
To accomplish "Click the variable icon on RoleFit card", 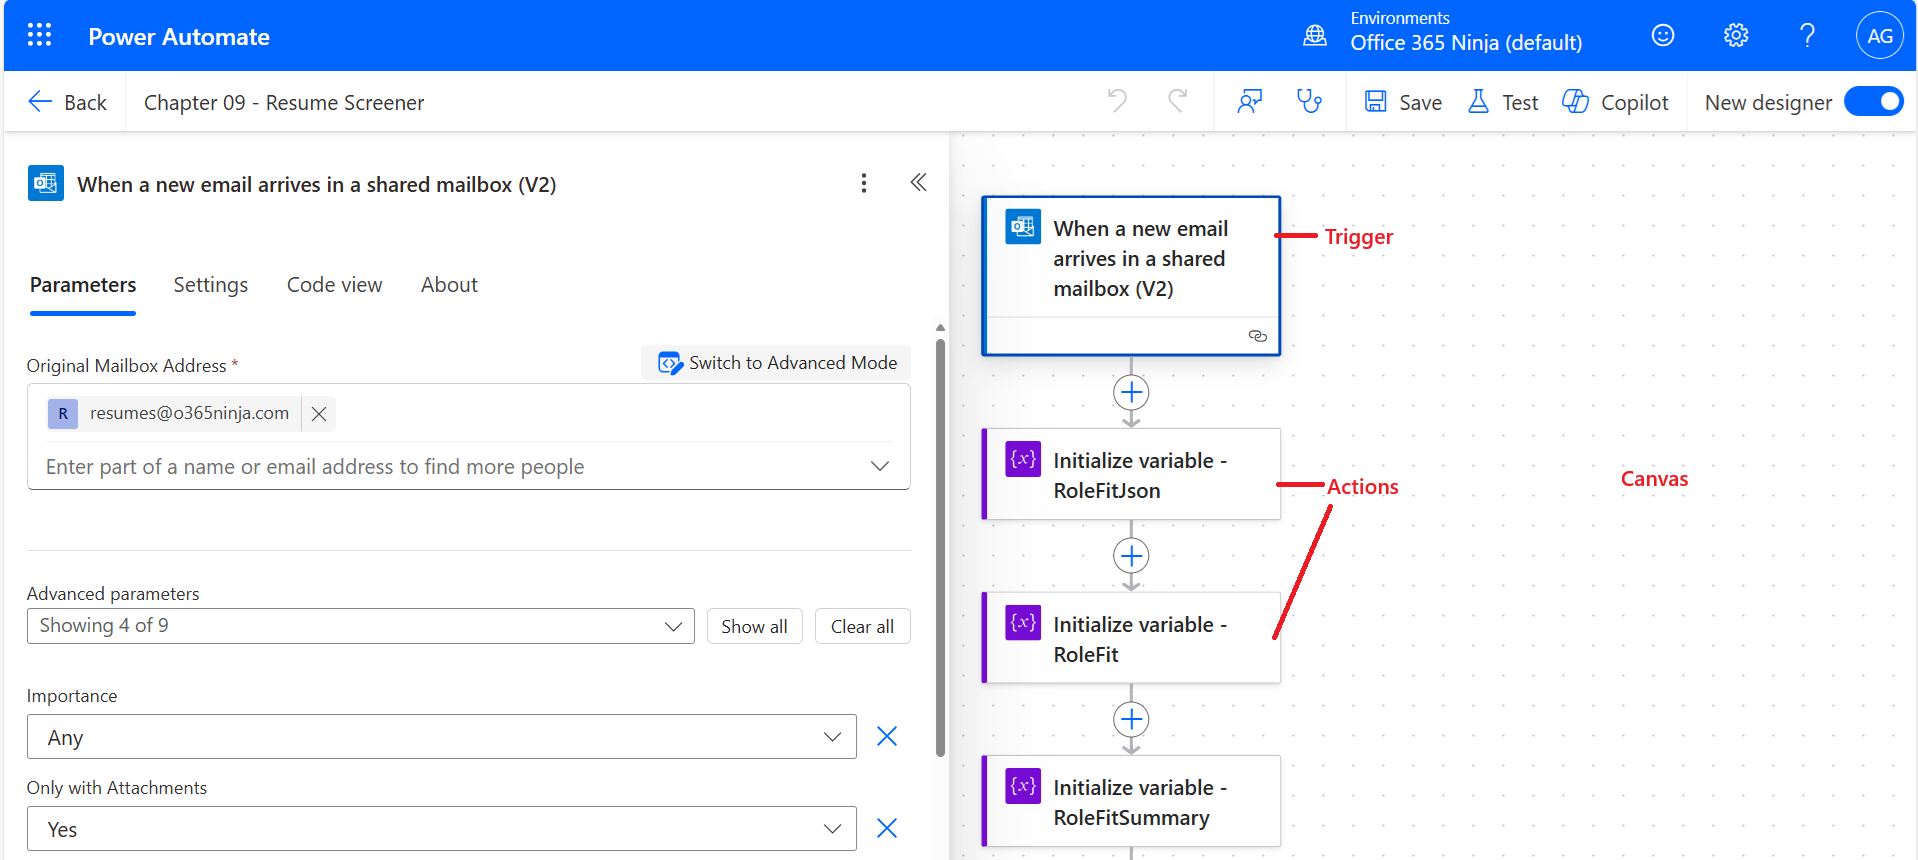I will 1022,622.
